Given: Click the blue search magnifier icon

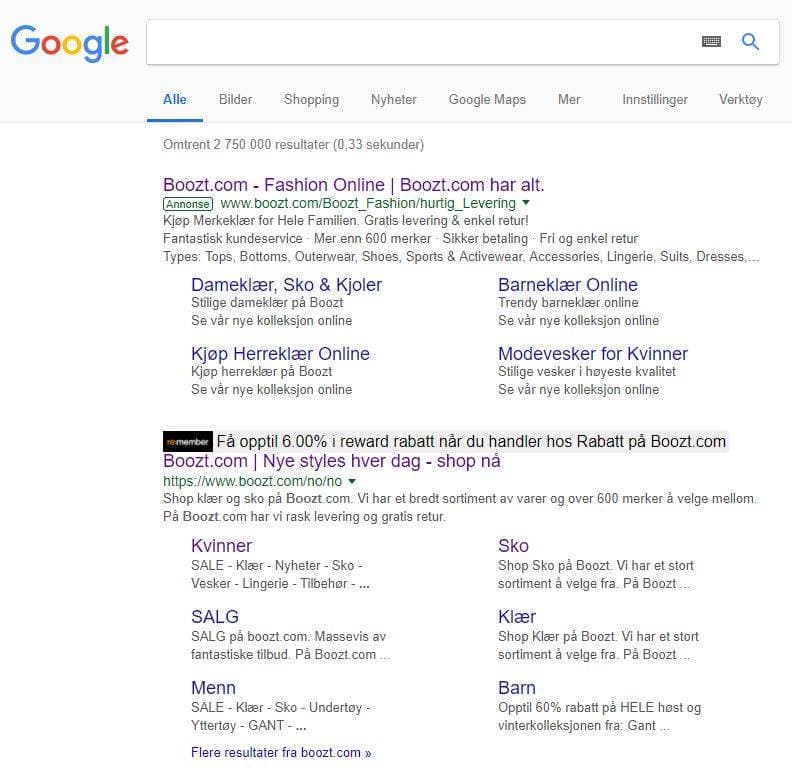Looking at the screenshot, I should [x=750, y=41].
